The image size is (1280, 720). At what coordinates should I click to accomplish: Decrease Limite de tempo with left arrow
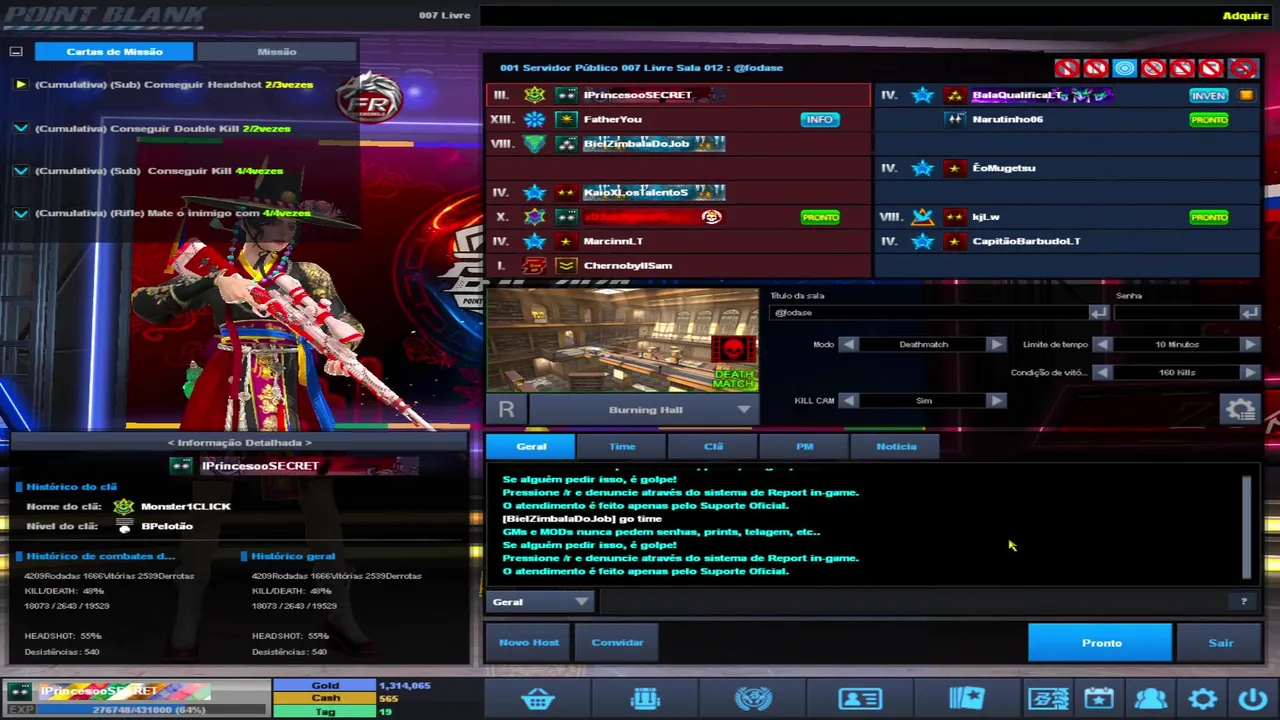coord(1101,344)
